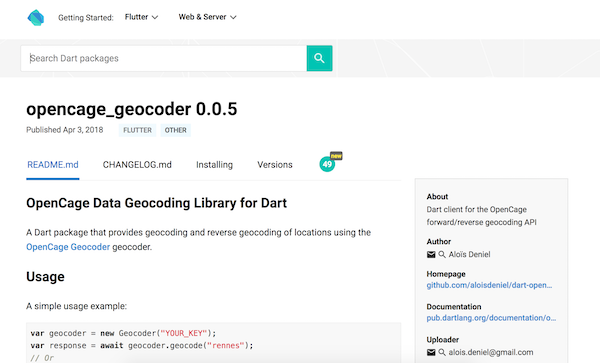Click the envelope icon beside alois.deniel@gmail.com
This screenshot has height=363, width=600.
click(431, 352)
